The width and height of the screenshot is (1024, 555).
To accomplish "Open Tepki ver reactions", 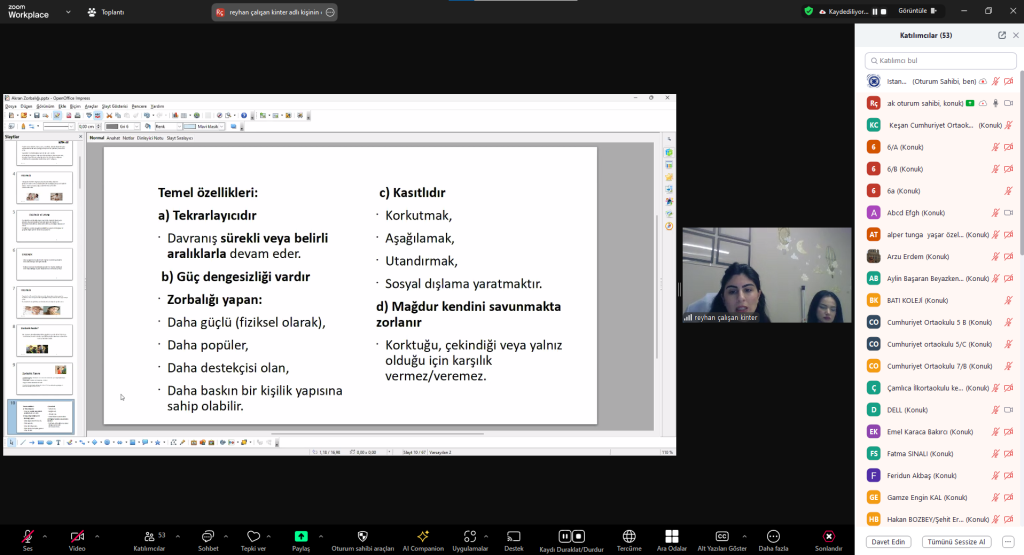I will point(253,537).
